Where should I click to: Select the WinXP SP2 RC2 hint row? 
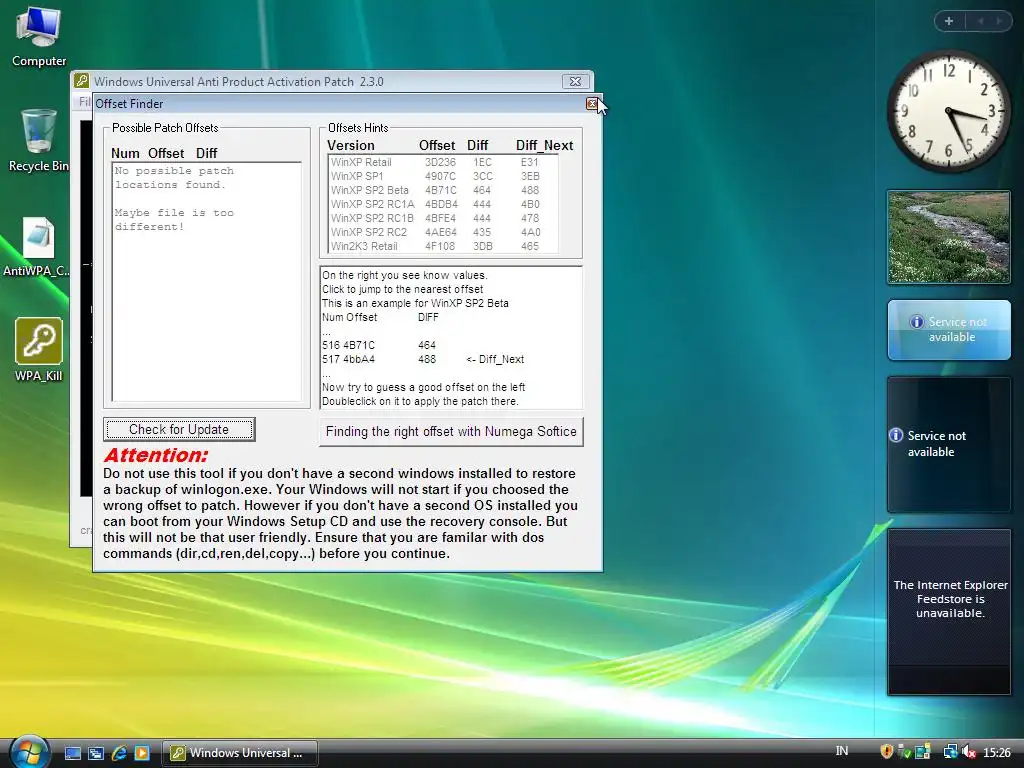tap(443, 232)
